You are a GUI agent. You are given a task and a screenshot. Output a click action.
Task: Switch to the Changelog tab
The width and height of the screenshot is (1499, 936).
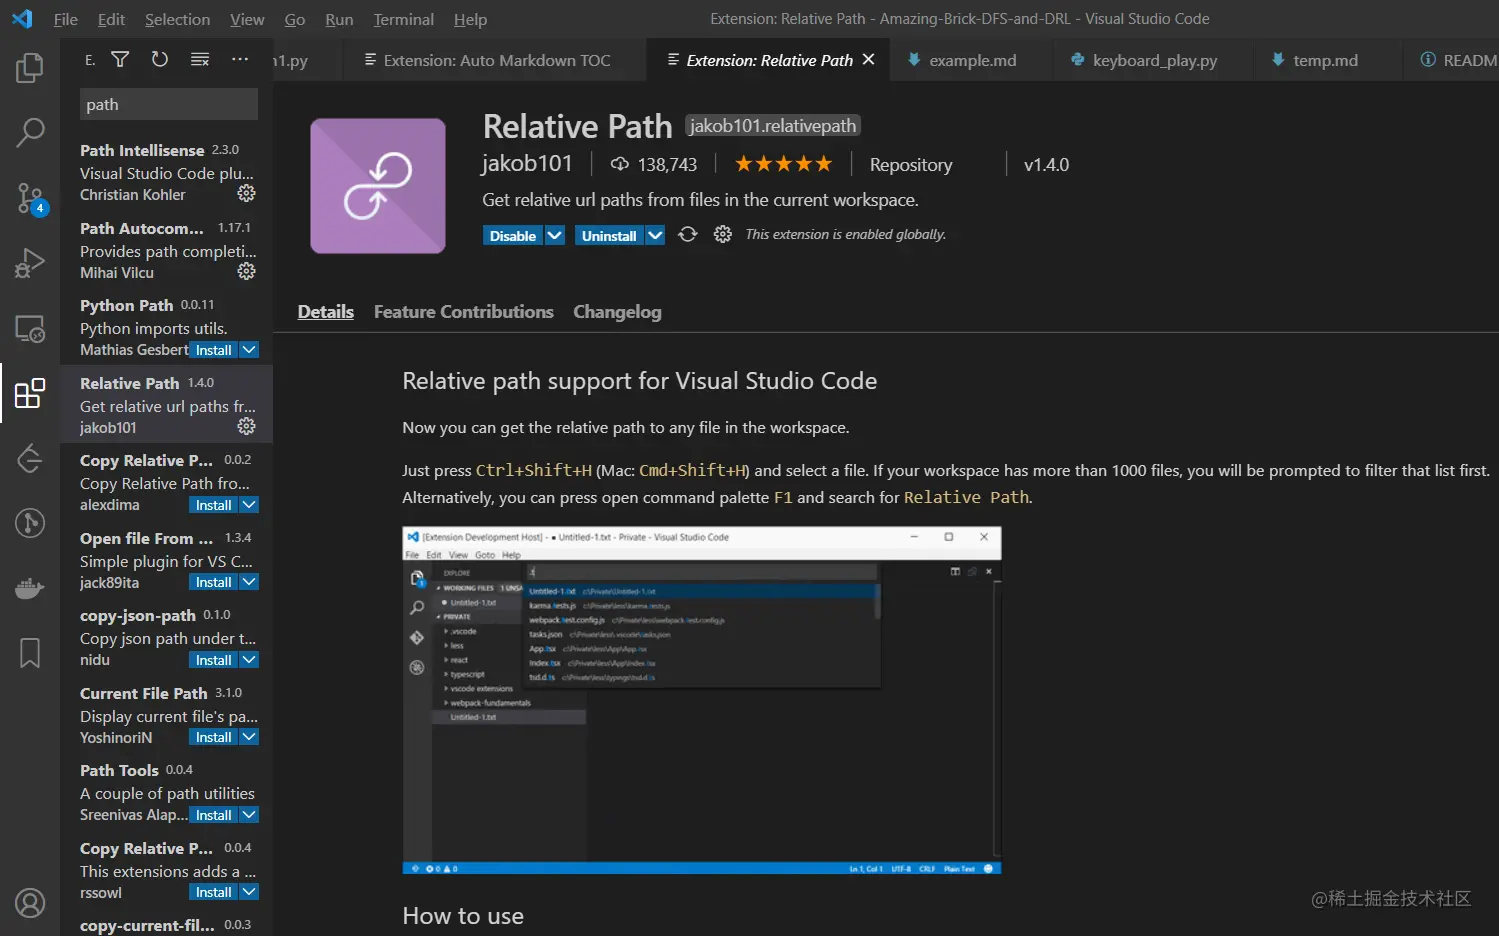617,312
